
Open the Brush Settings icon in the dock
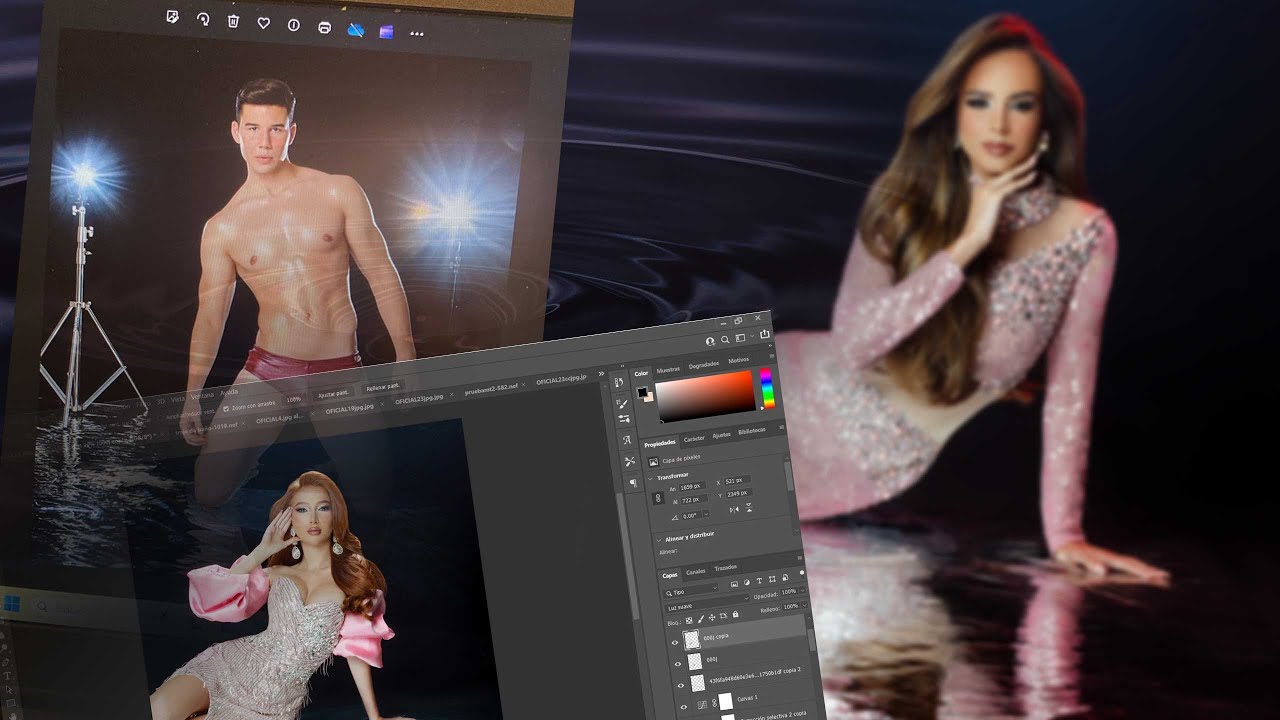624,419
